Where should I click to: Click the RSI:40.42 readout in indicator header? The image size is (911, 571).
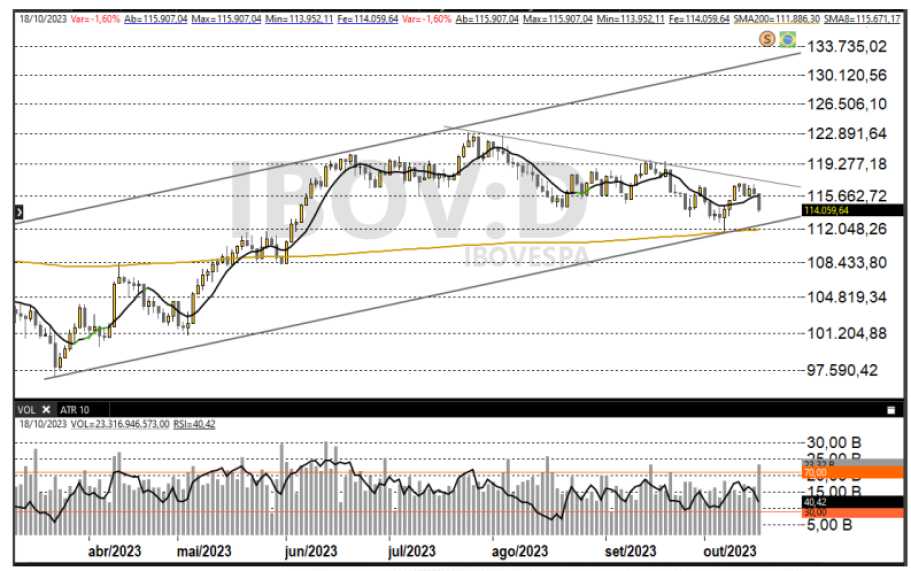[195, 424]
